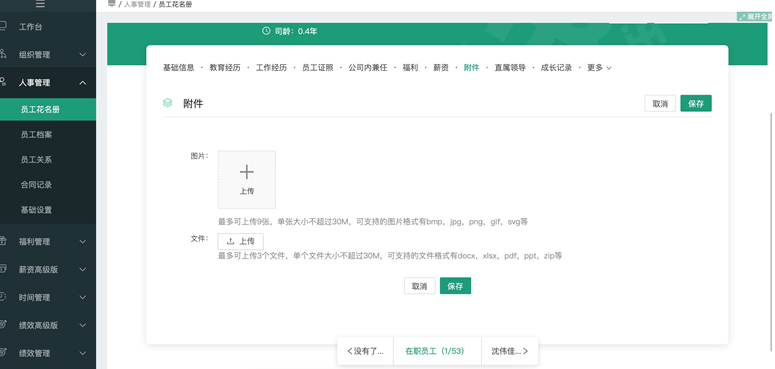
Task: Expand the 薪资高级版 menu chevron
Action: [x=83, y=270]
